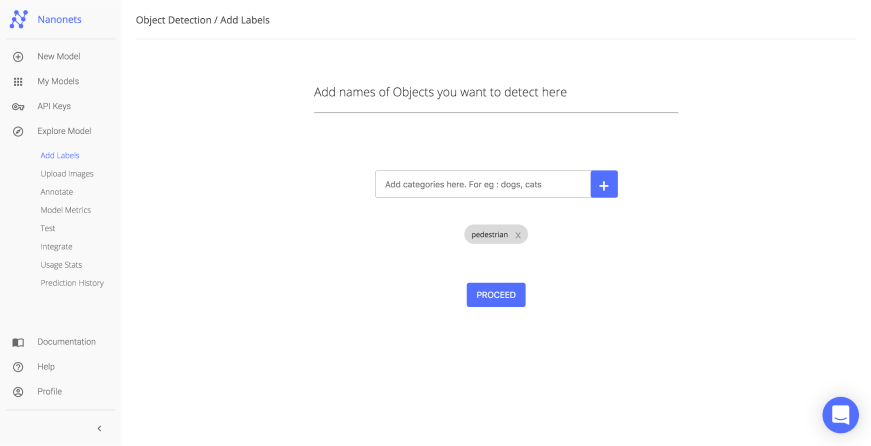Click the PROCEED button
Screen dimensions: 871x446
point(495,295)
